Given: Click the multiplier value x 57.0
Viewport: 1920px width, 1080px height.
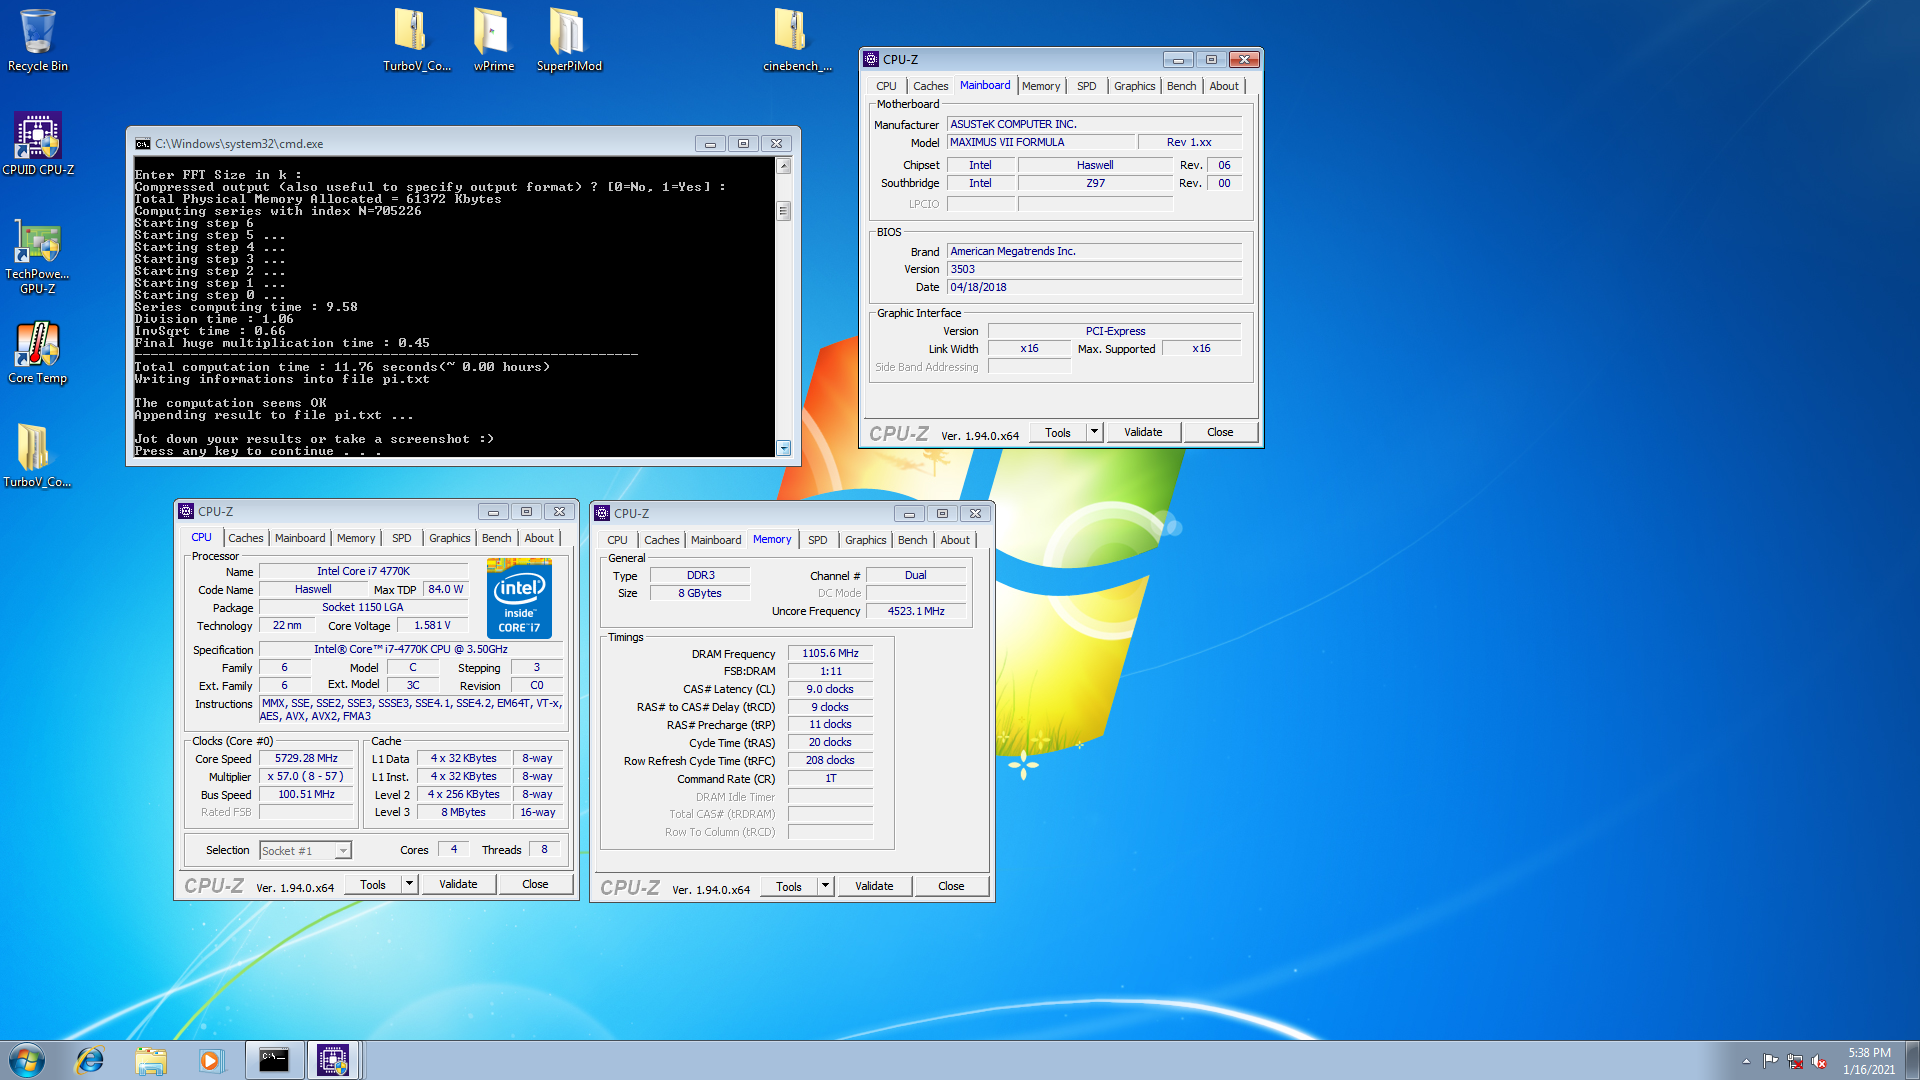Looking at the screenshot, I should pyautogui.click(x=306, y=777).
